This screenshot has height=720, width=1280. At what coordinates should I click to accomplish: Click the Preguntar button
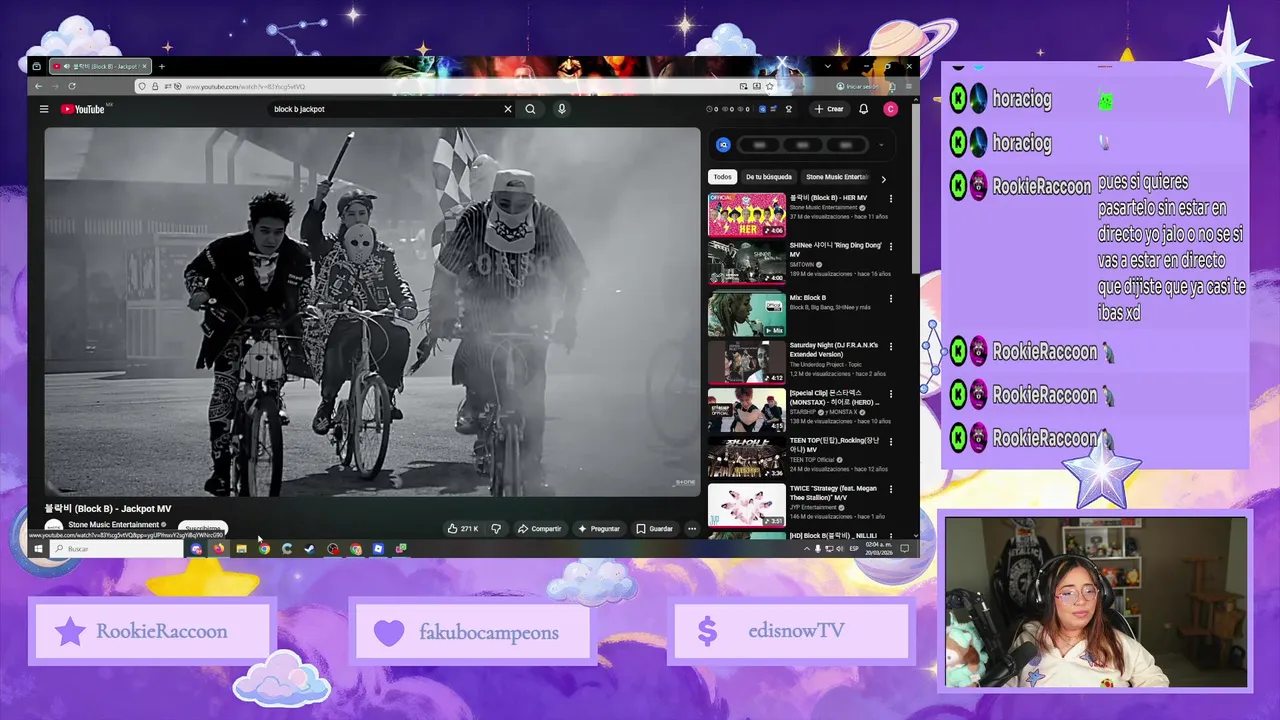pos(600,528)
